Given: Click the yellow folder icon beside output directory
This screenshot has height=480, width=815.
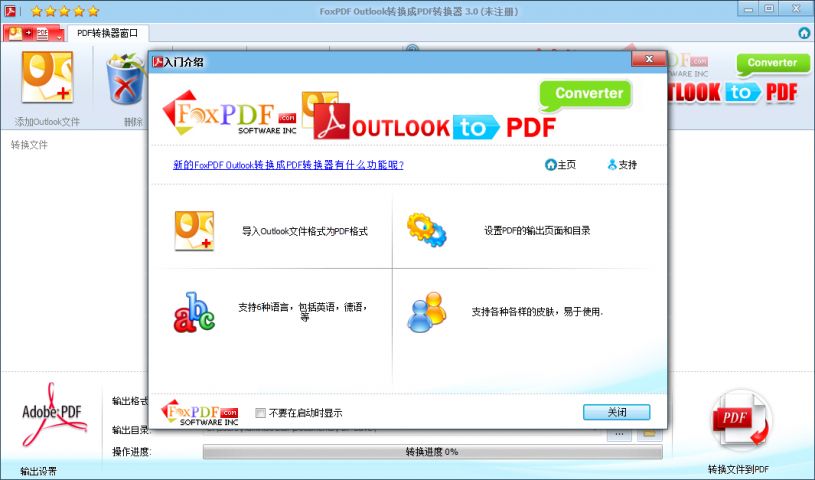Looking at the screenshot, I should (650, 433).
